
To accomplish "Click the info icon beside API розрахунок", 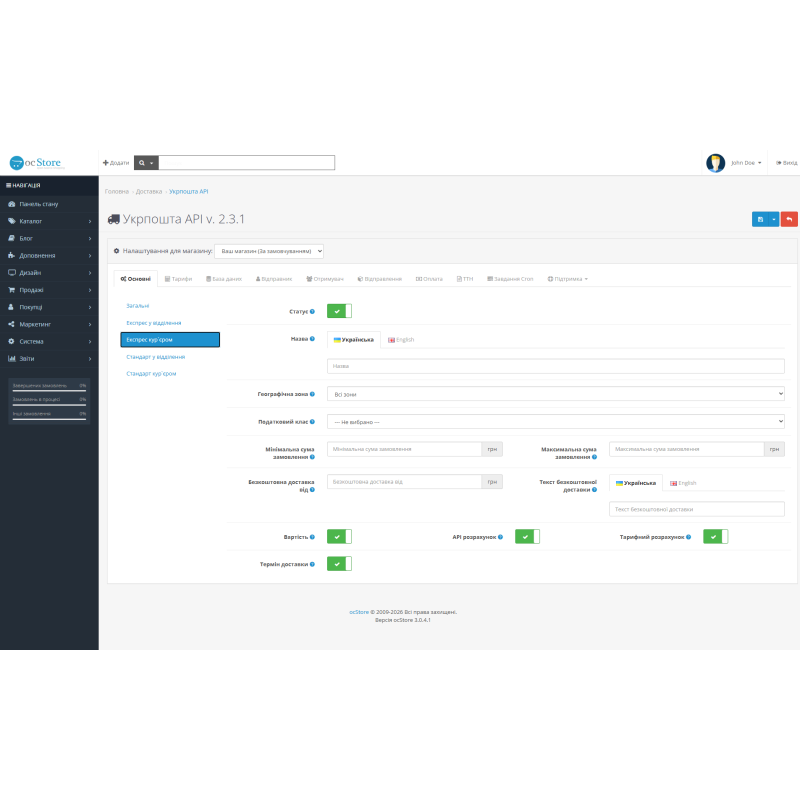I will point(501,537).
